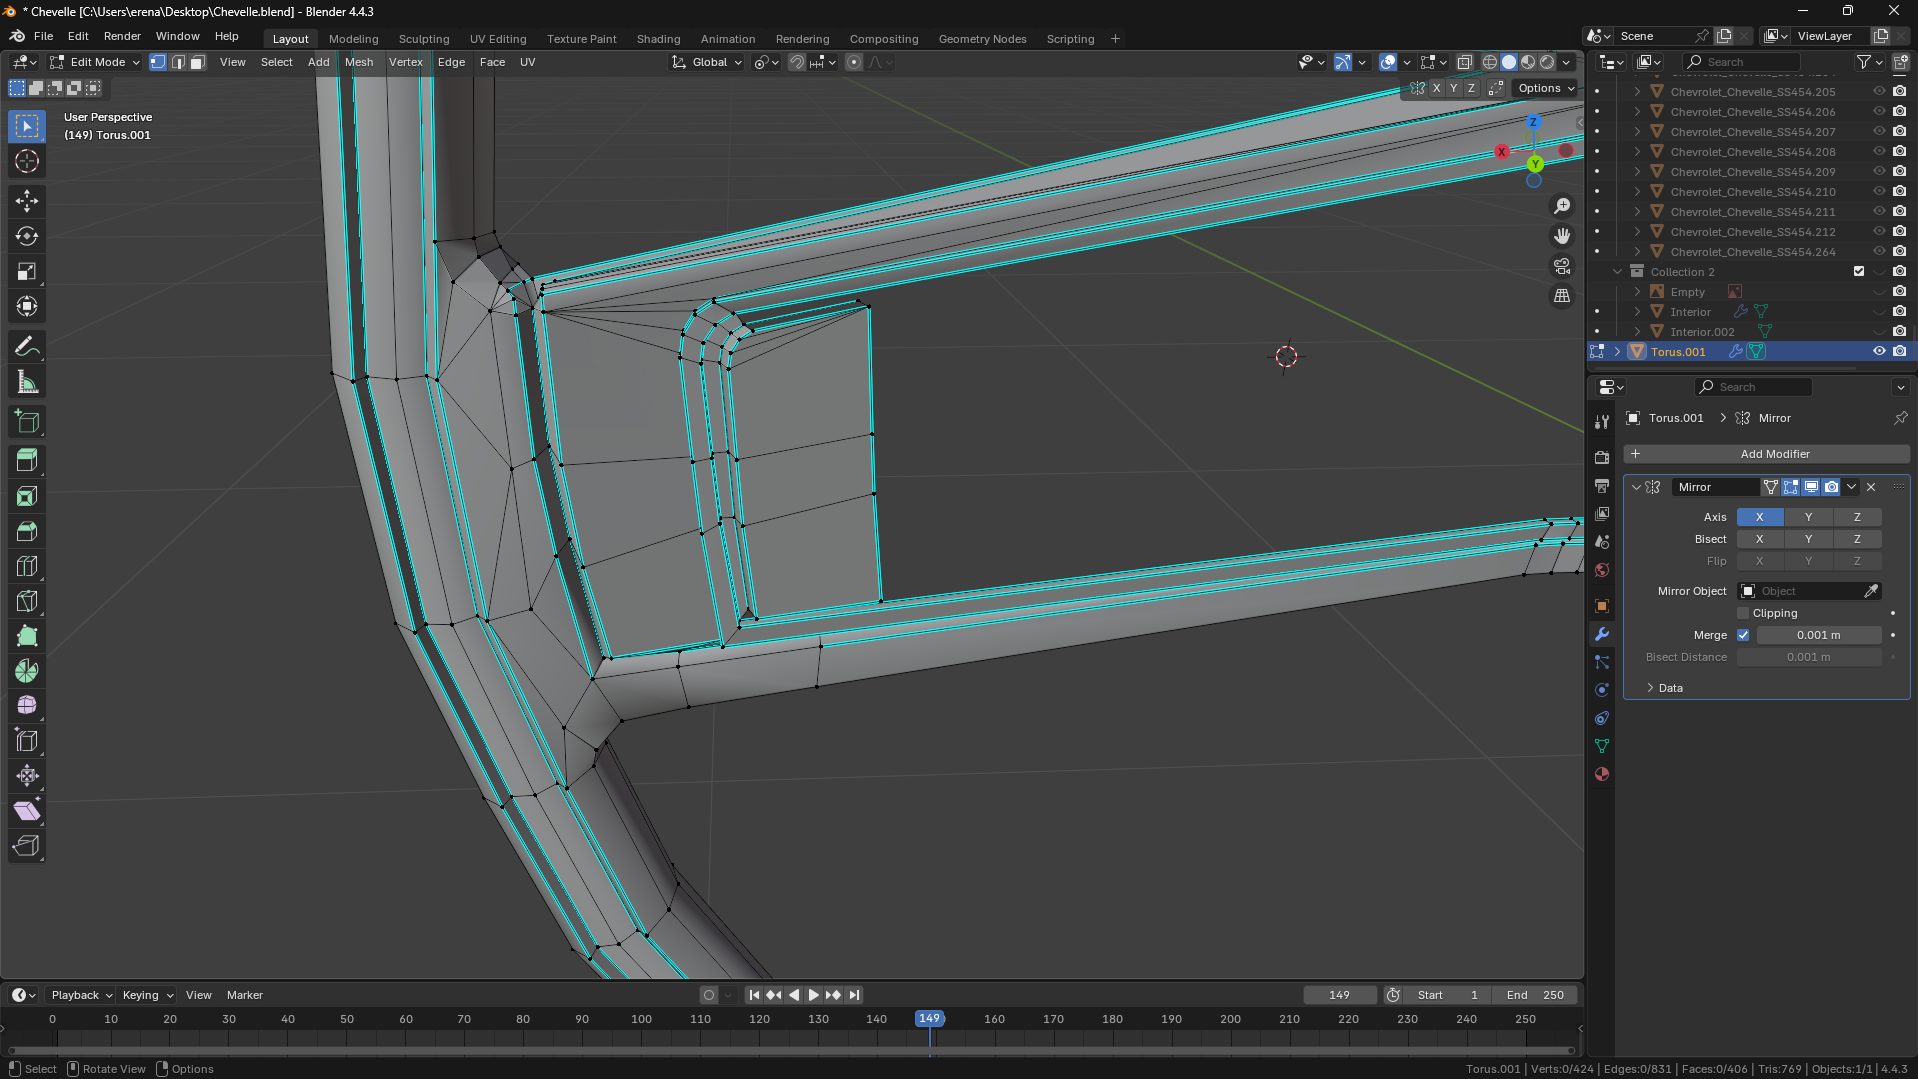Toggle Mirror Axis Y button
This screenshot has height=1079, width=1918.
[x=1808, y=517]
